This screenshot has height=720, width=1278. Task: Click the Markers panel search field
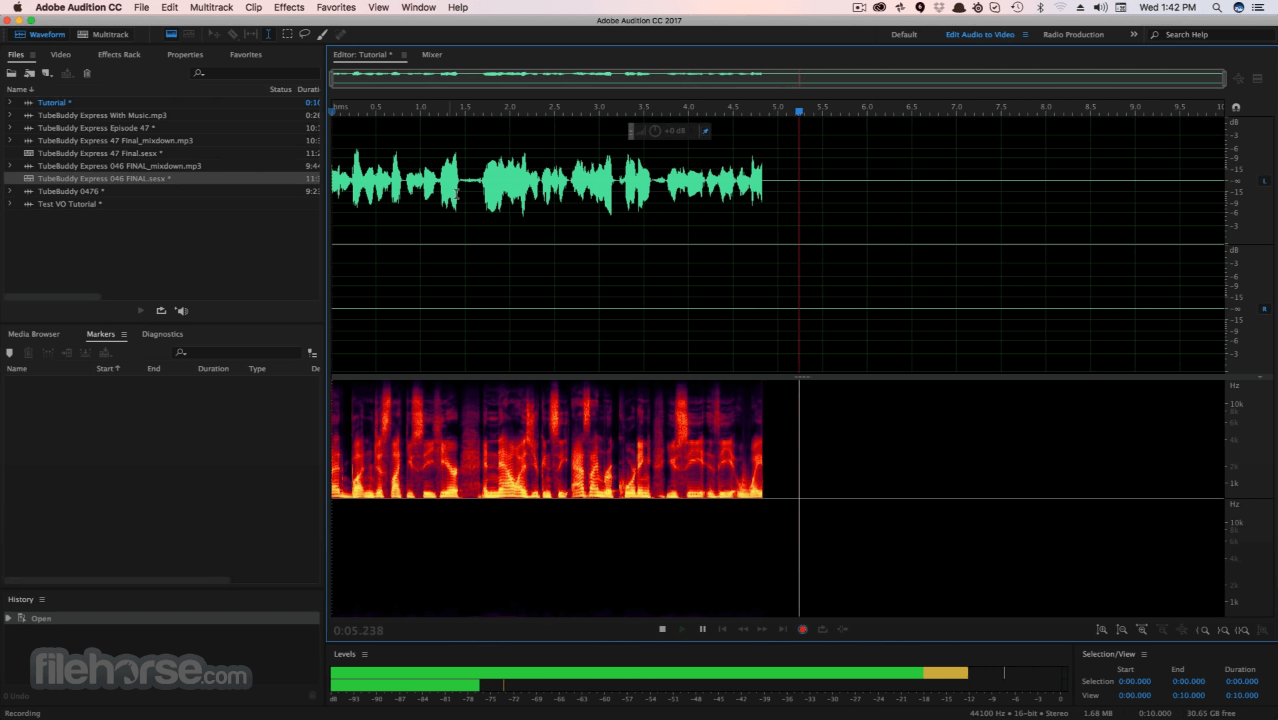coord(238,352)
